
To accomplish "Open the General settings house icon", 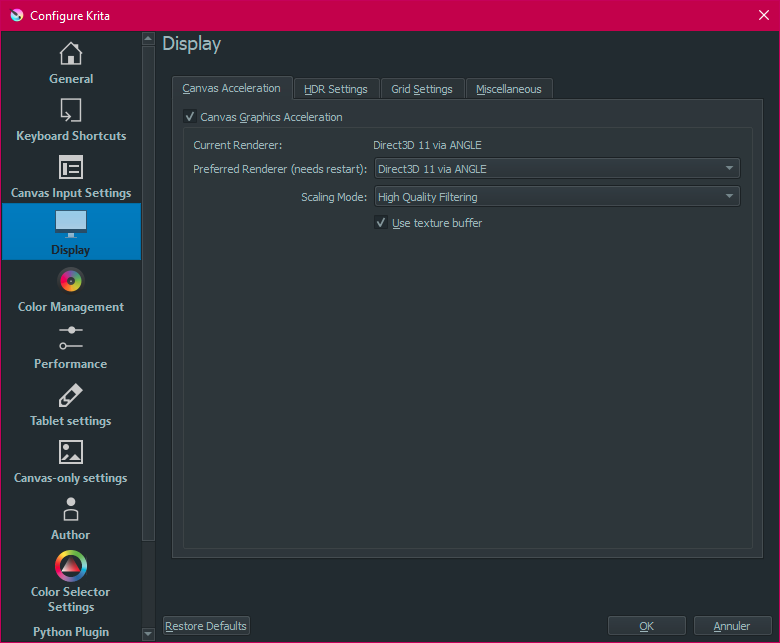I will (71, 53).
